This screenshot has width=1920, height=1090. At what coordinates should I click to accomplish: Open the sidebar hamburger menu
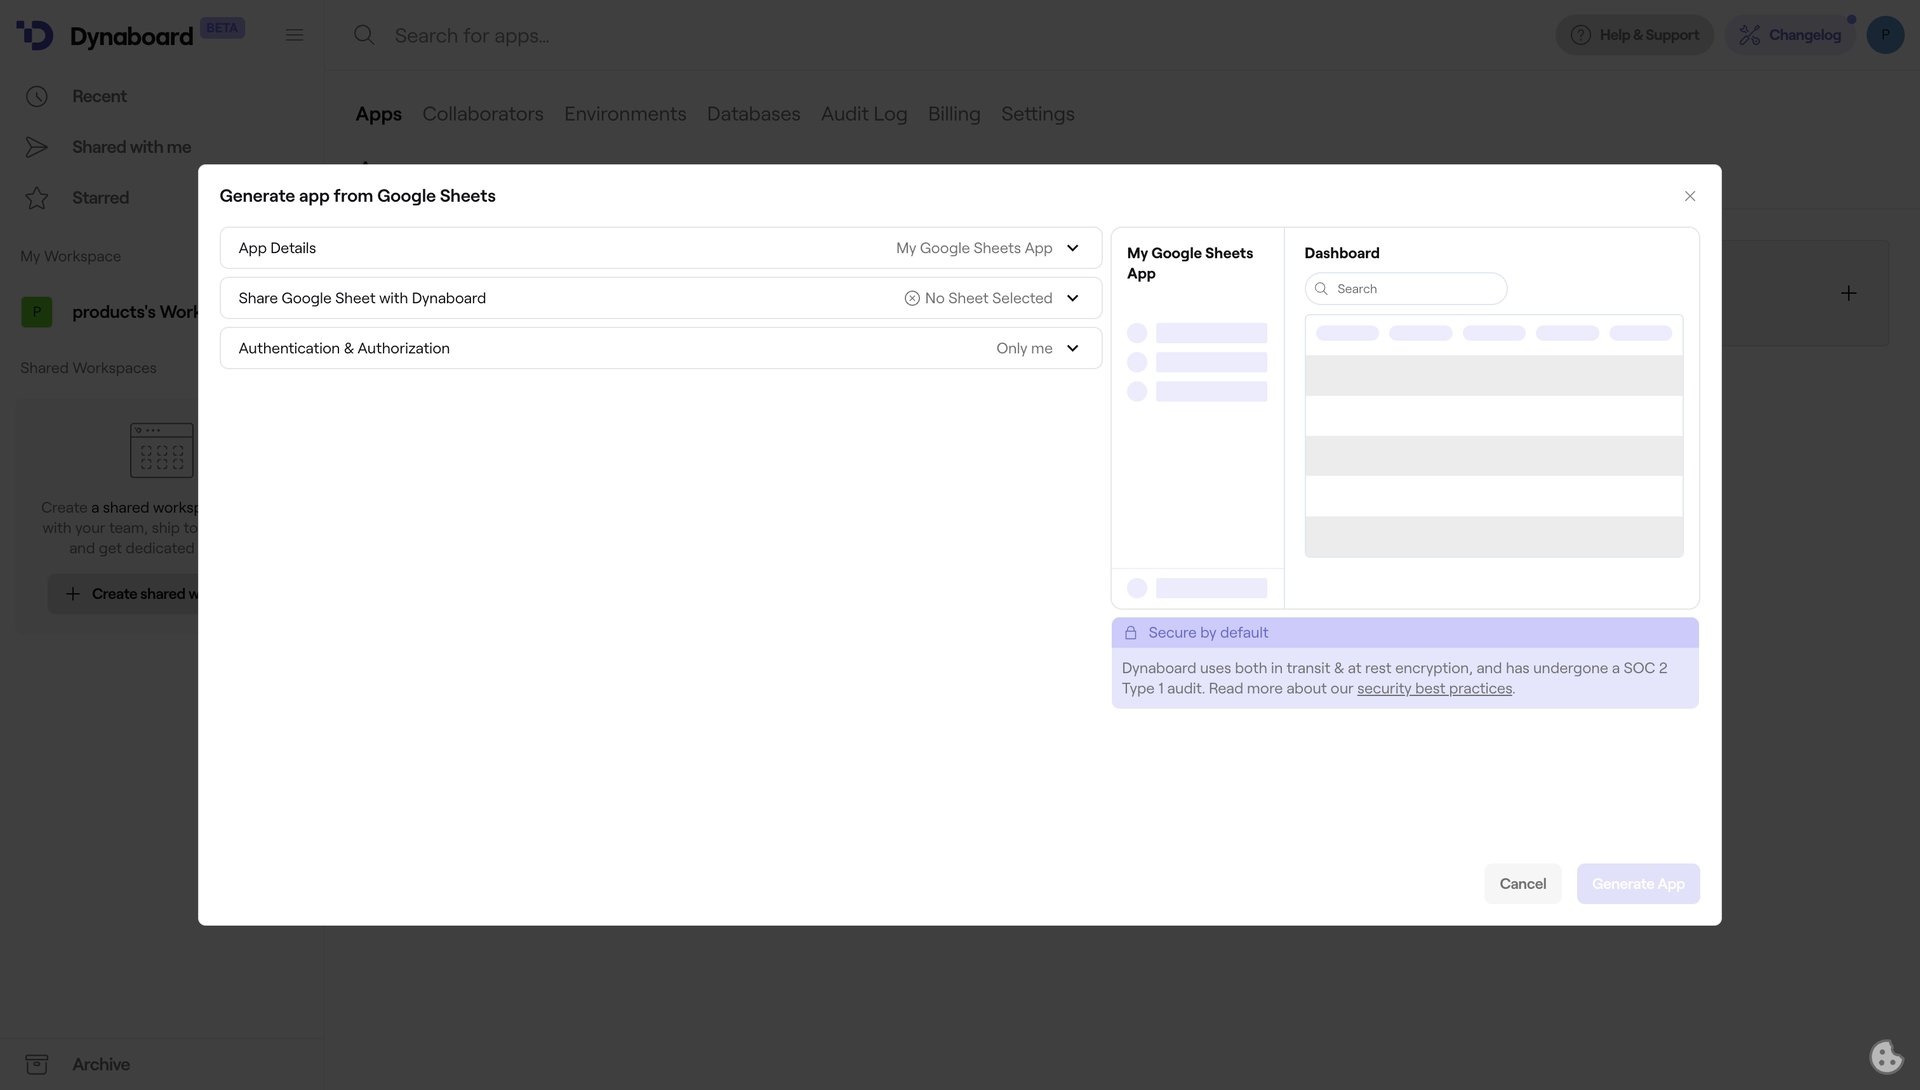pyautogui.click(x=294, y=34)
